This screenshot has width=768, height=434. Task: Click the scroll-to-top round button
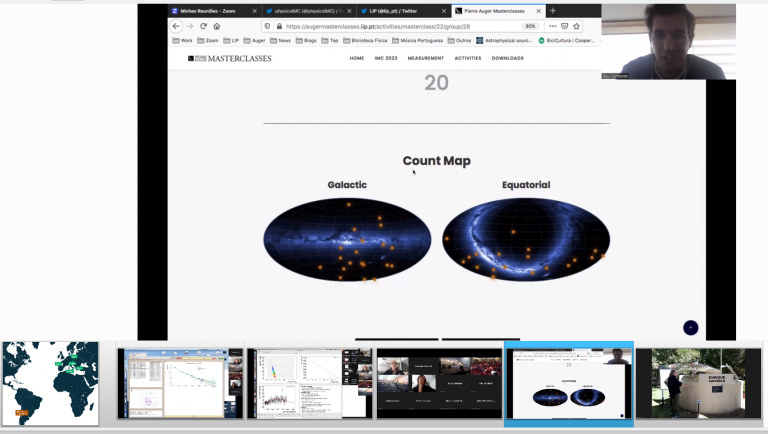(690, 327)
